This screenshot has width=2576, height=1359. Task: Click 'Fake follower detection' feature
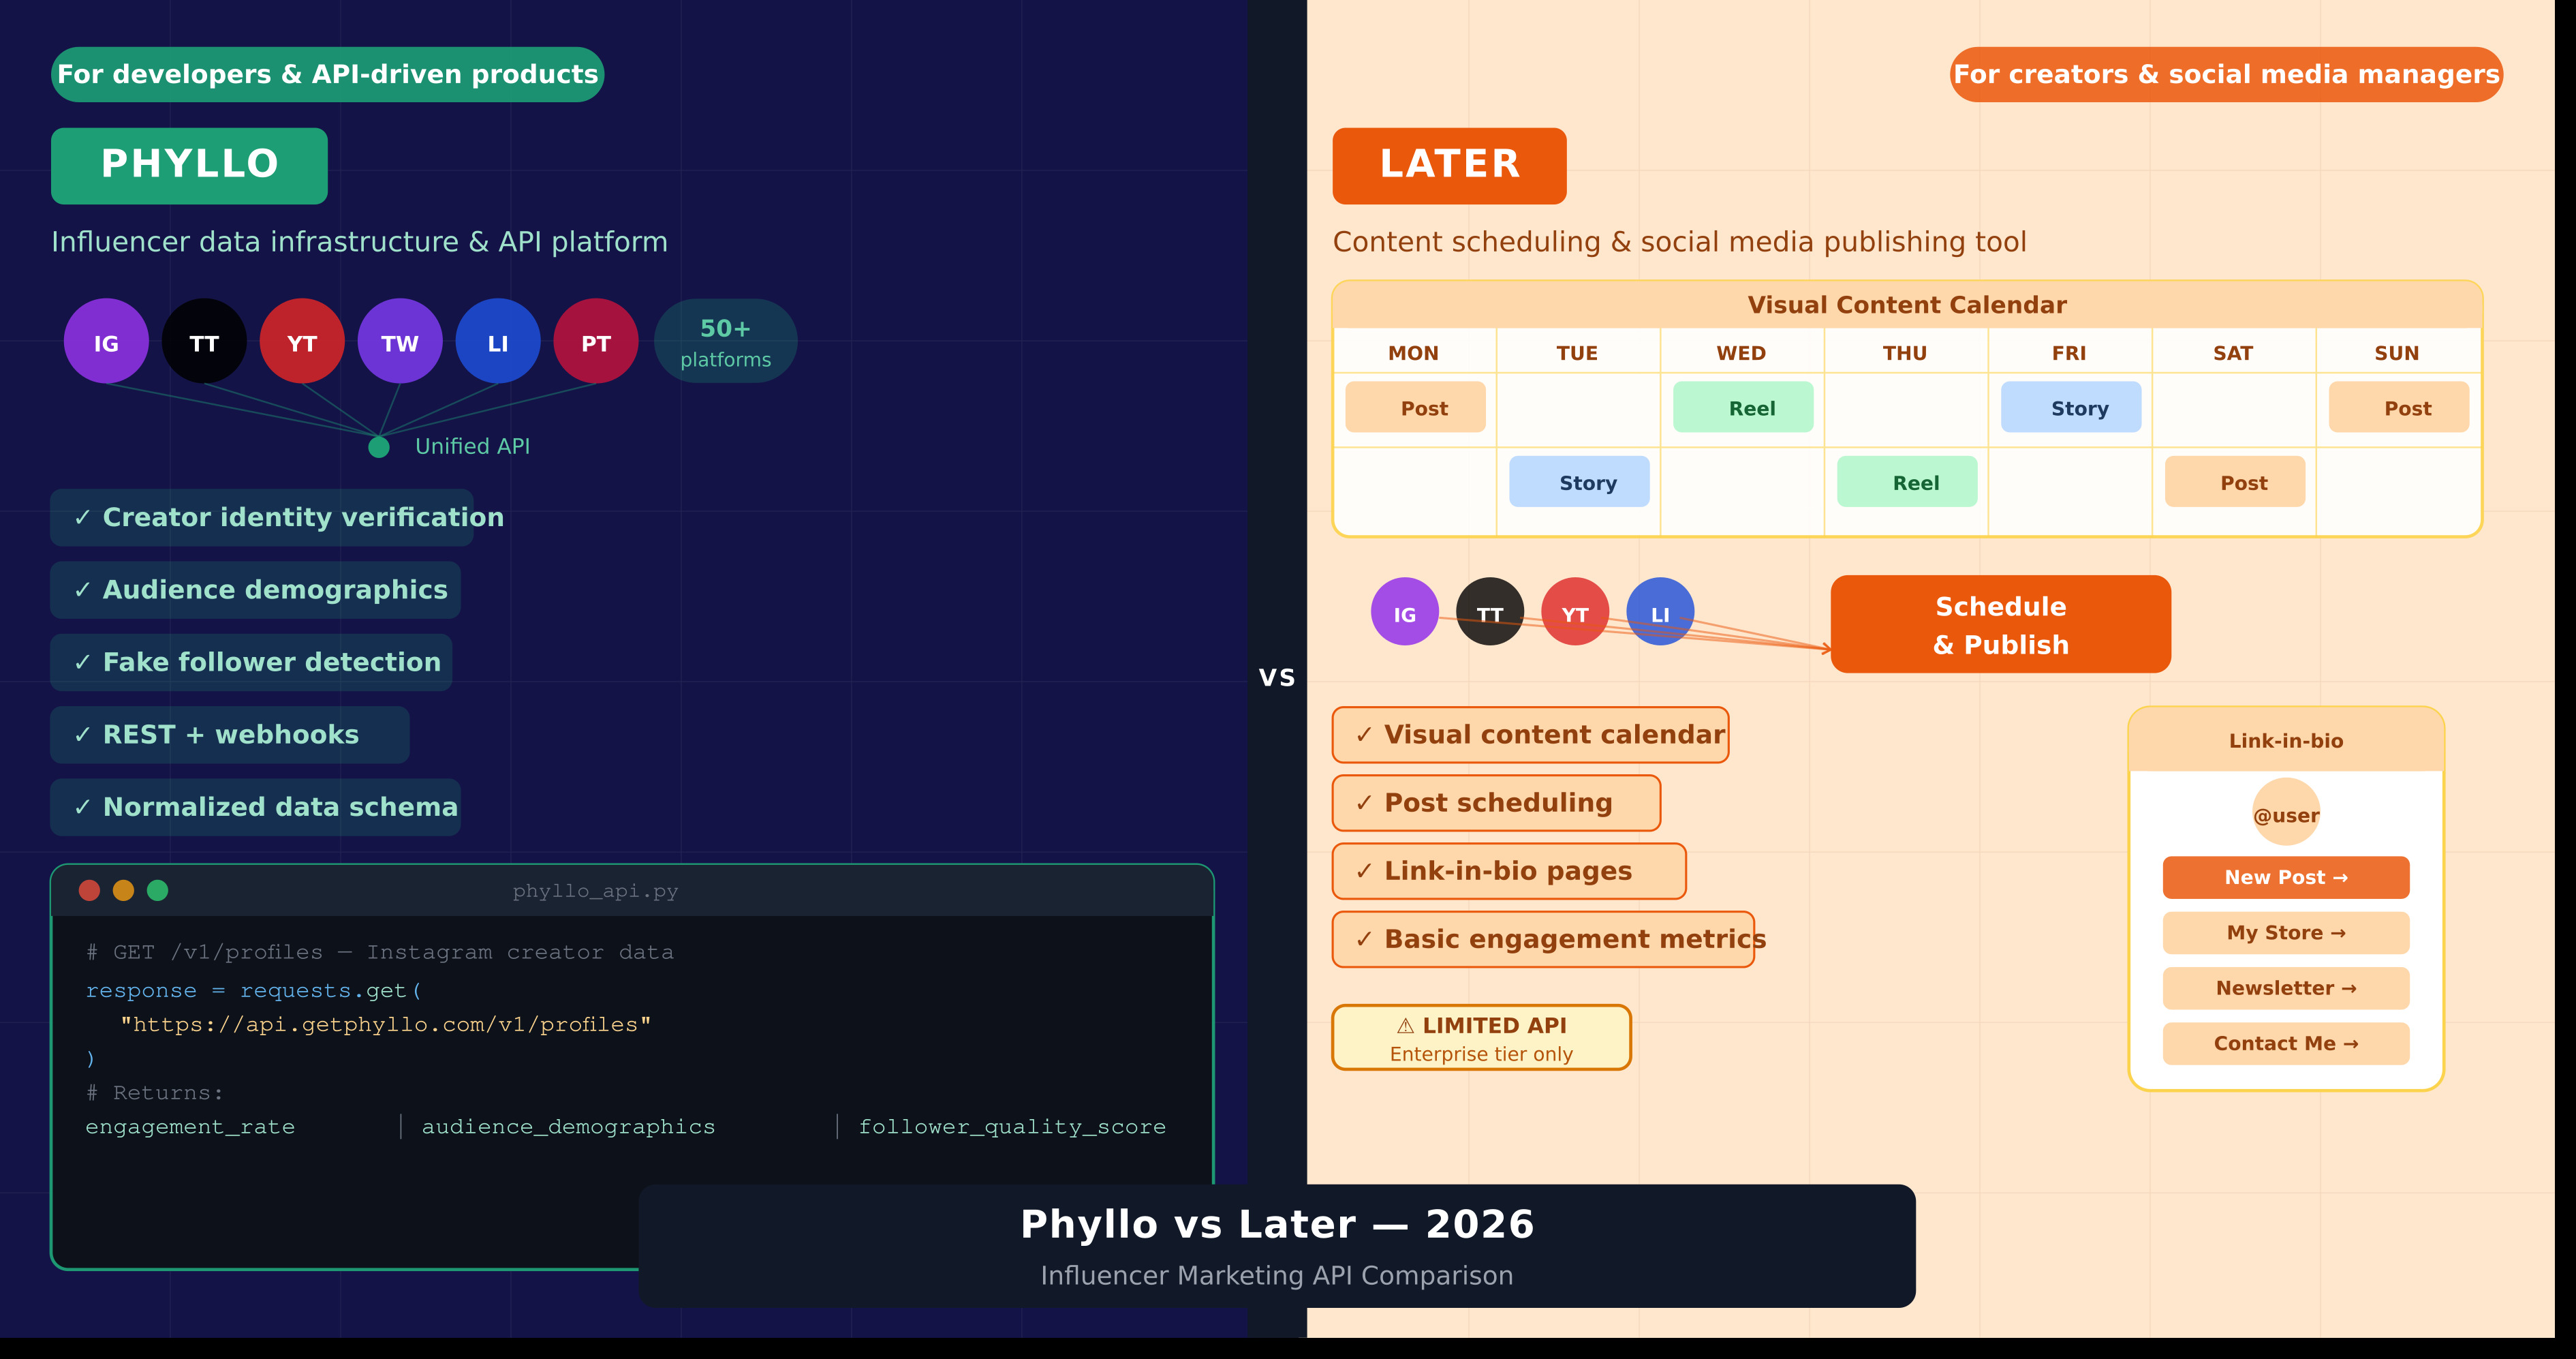(x=251, y=662)
